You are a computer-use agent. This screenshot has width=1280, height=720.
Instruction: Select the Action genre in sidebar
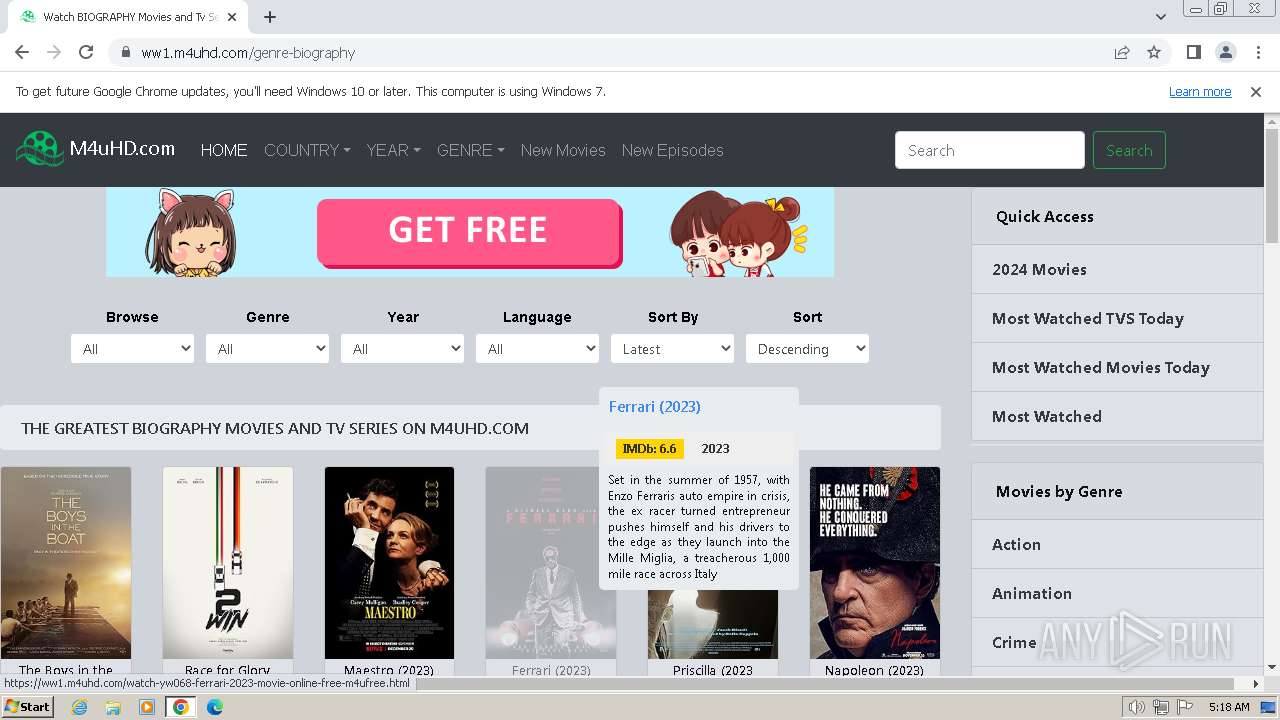(x=1016, y=544)
